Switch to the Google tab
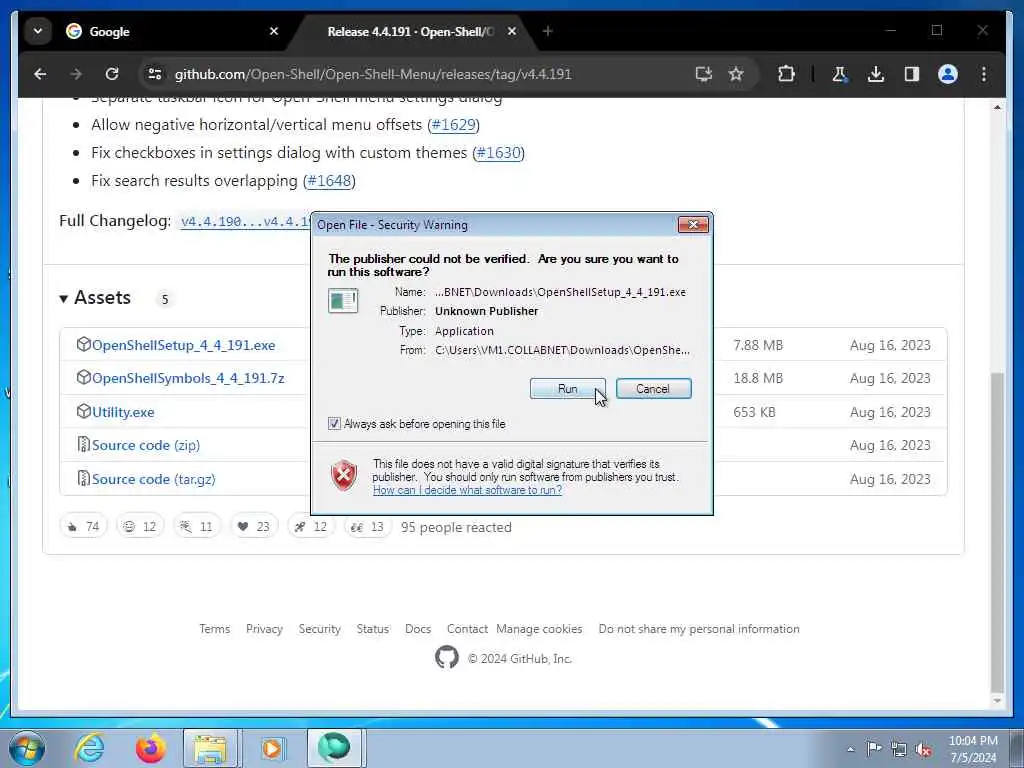 coord(174,31)
